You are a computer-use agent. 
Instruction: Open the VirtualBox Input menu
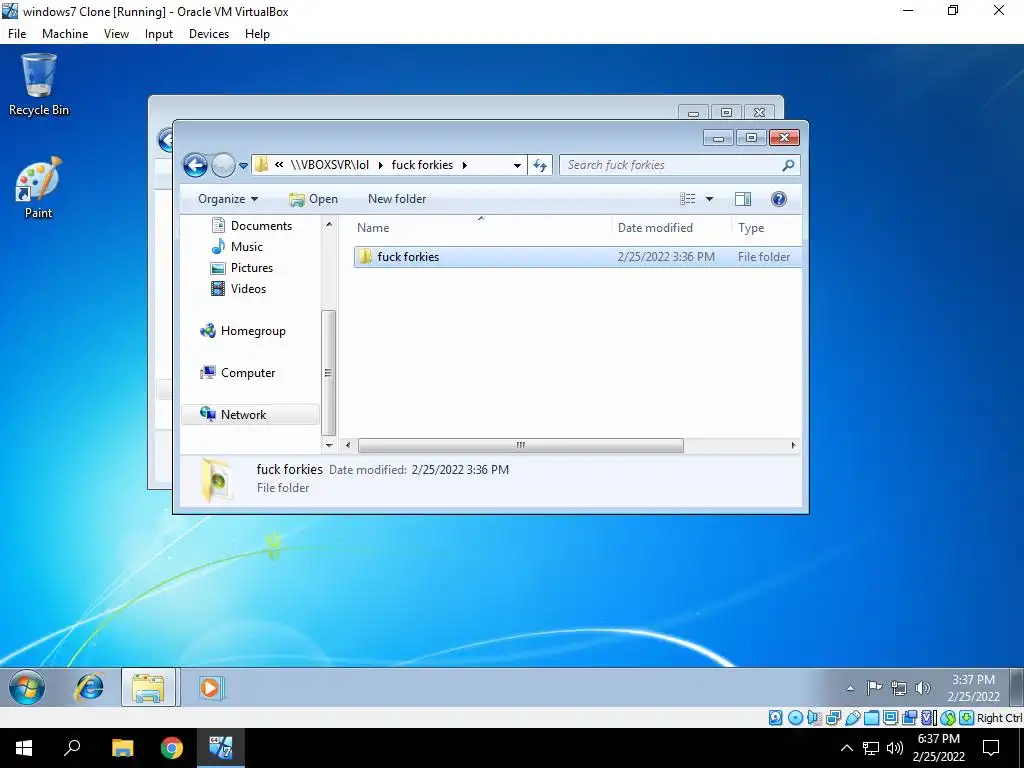click(x=159, y=34)
